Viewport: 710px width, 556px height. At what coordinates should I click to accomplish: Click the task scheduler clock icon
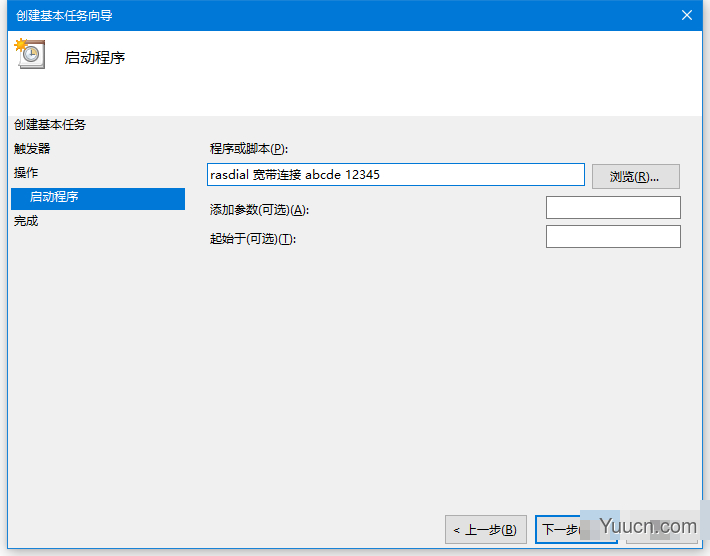click(x=30, y=54)
